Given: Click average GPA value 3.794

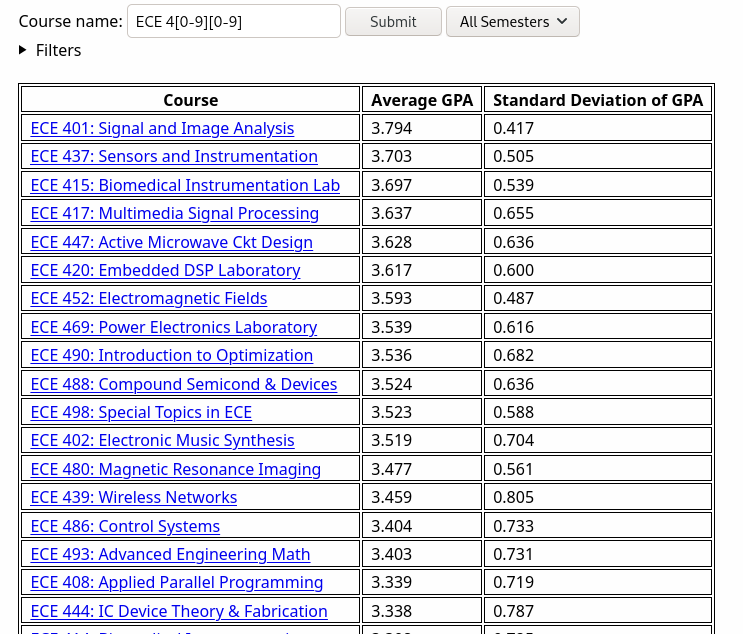Looking at the screenshot, I should [x=391, y=128].
